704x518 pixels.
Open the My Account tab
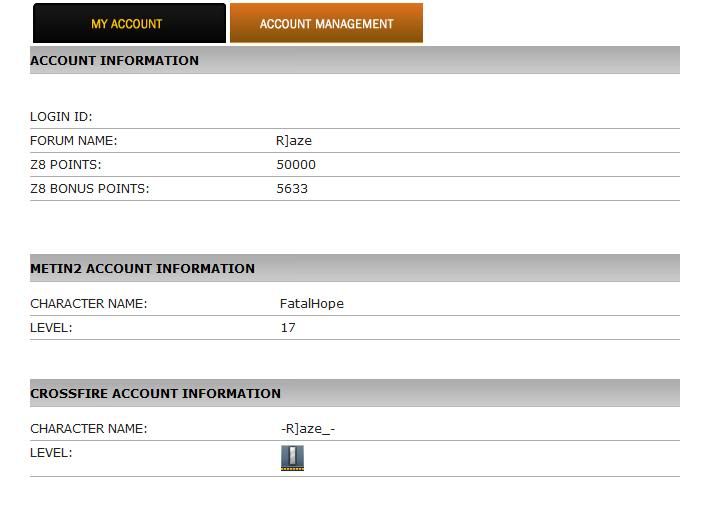point(128,24)
